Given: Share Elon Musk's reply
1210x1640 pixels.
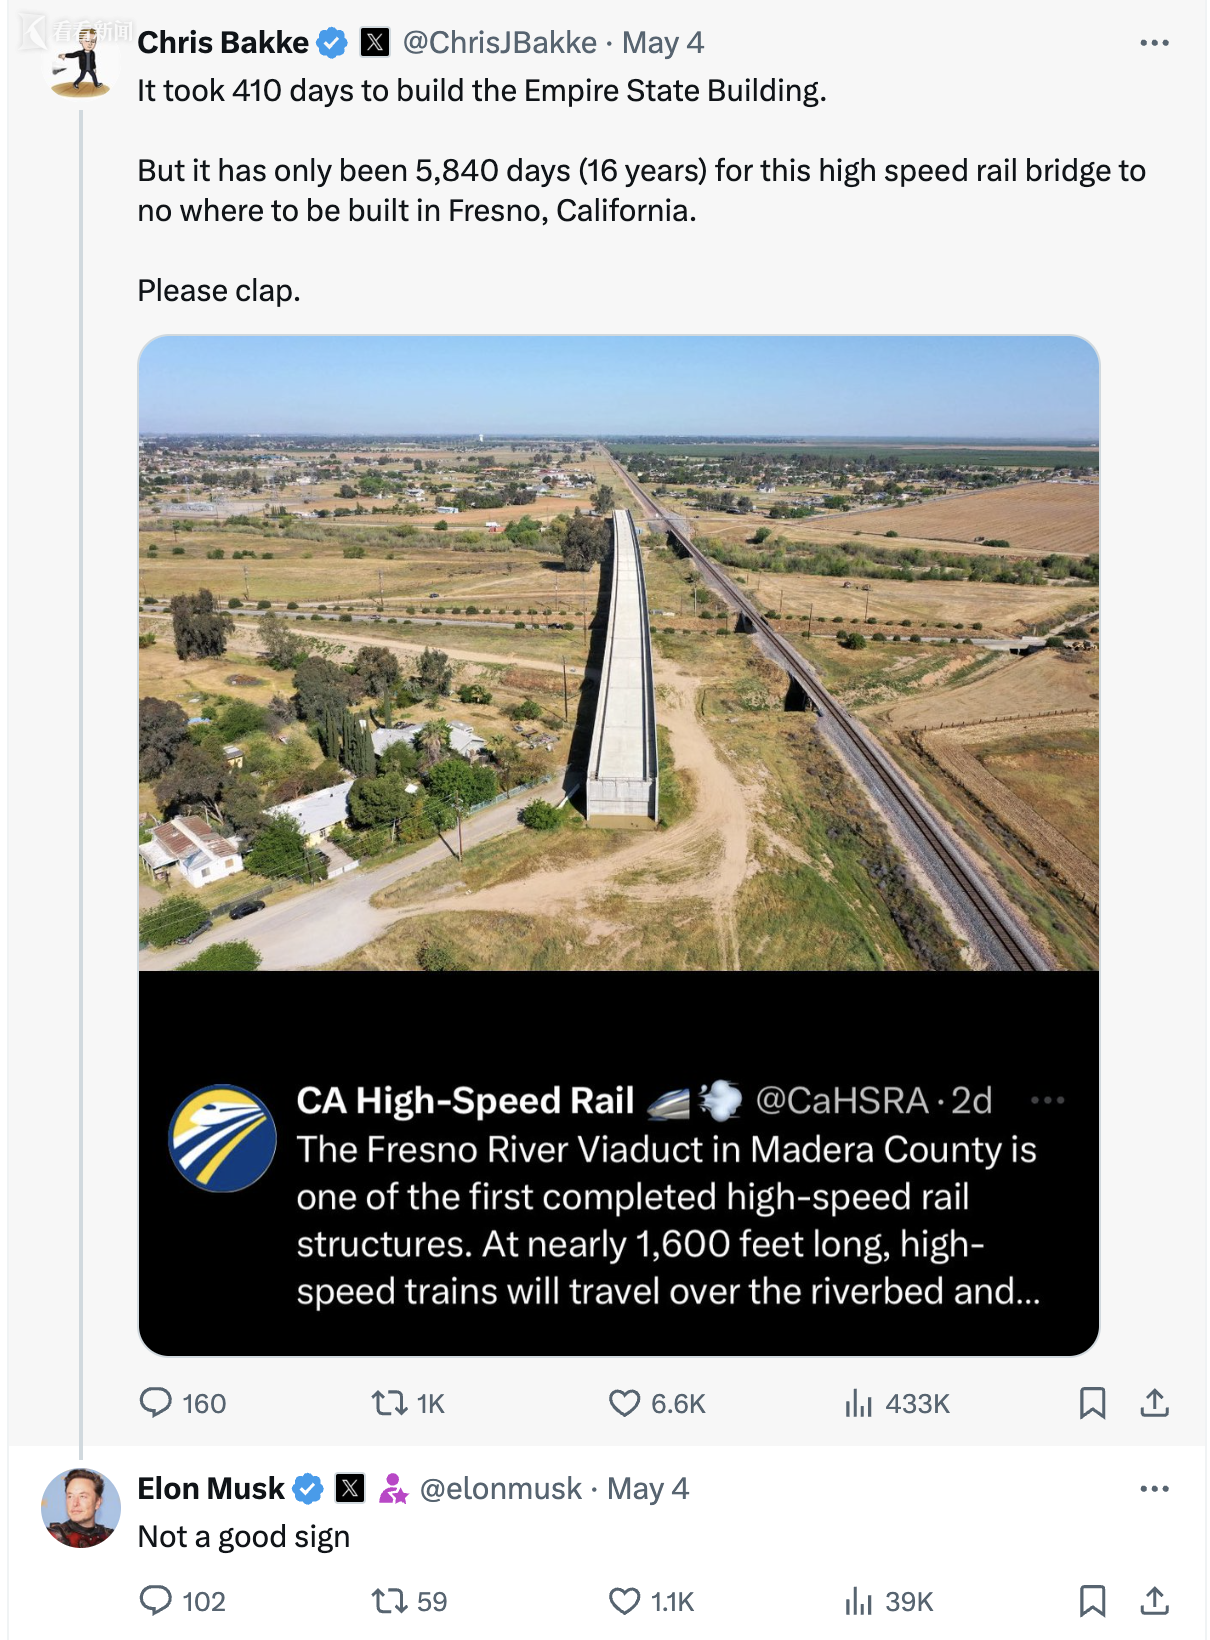Looking at the screenshot, I should click(x=1155, y=1601).
